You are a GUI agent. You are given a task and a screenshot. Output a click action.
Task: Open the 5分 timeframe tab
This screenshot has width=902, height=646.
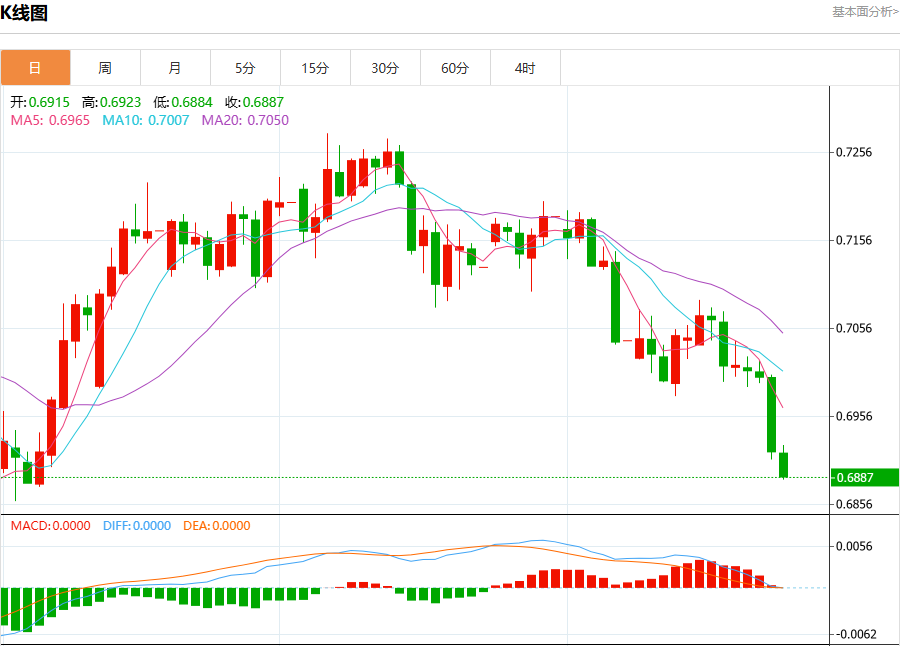pyautogui.click(x=246, y=68)
